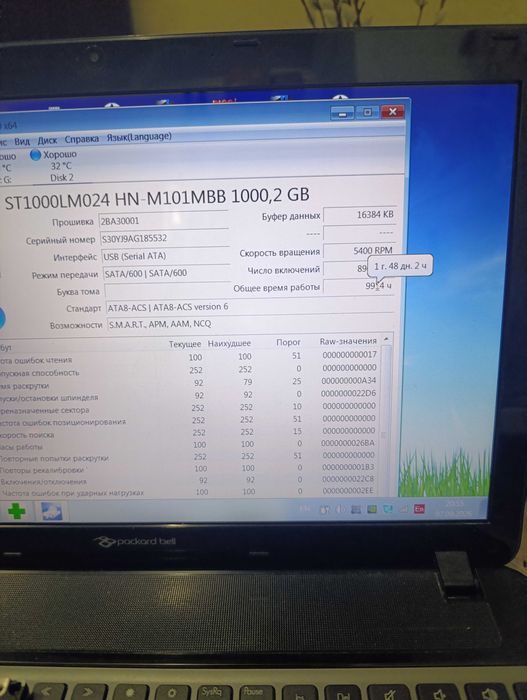Image resolution: width=527 pixels, height=700 pixels.
Task: Click the Raw-значения column header
Action: pyautogui.click(x=348, y=341)
